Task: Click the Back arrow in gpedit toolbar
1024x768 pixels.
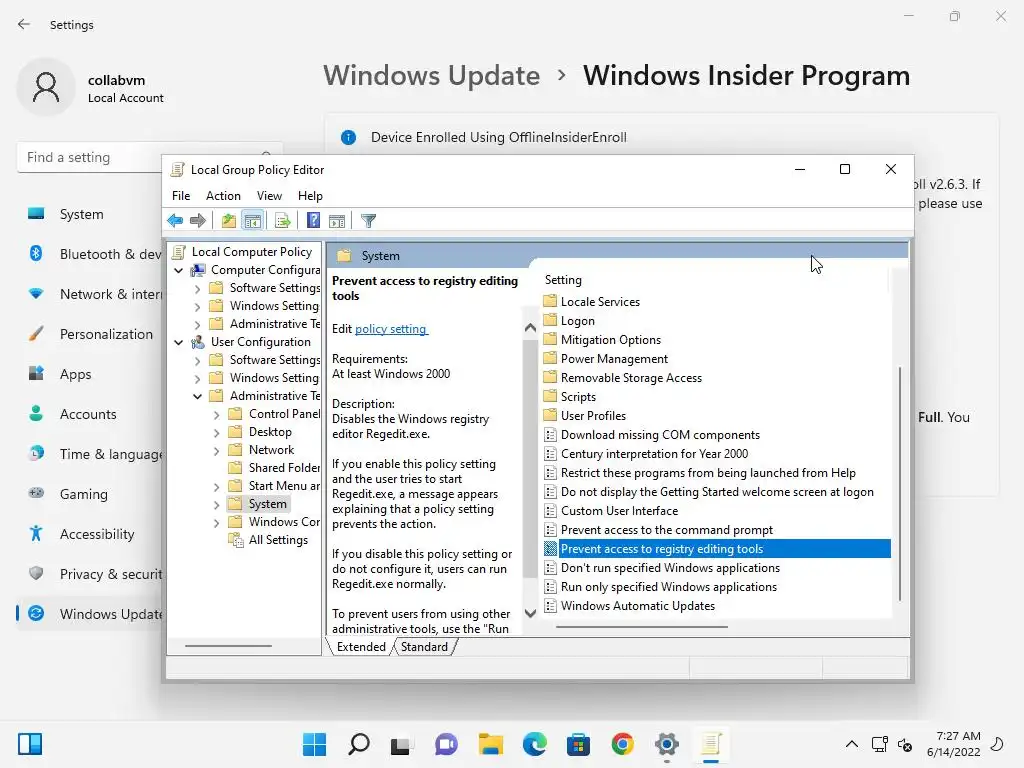Action: coord(175,221)
